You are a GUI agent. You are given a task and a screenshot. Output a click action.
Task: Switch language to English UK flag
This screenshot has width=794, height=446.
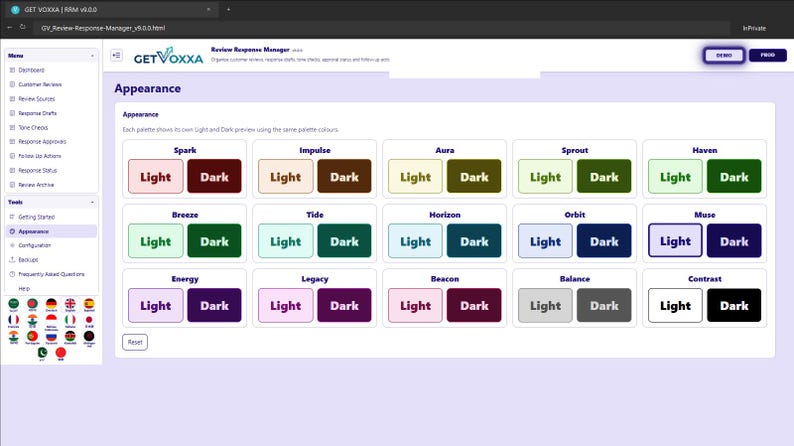coord(70,304)
